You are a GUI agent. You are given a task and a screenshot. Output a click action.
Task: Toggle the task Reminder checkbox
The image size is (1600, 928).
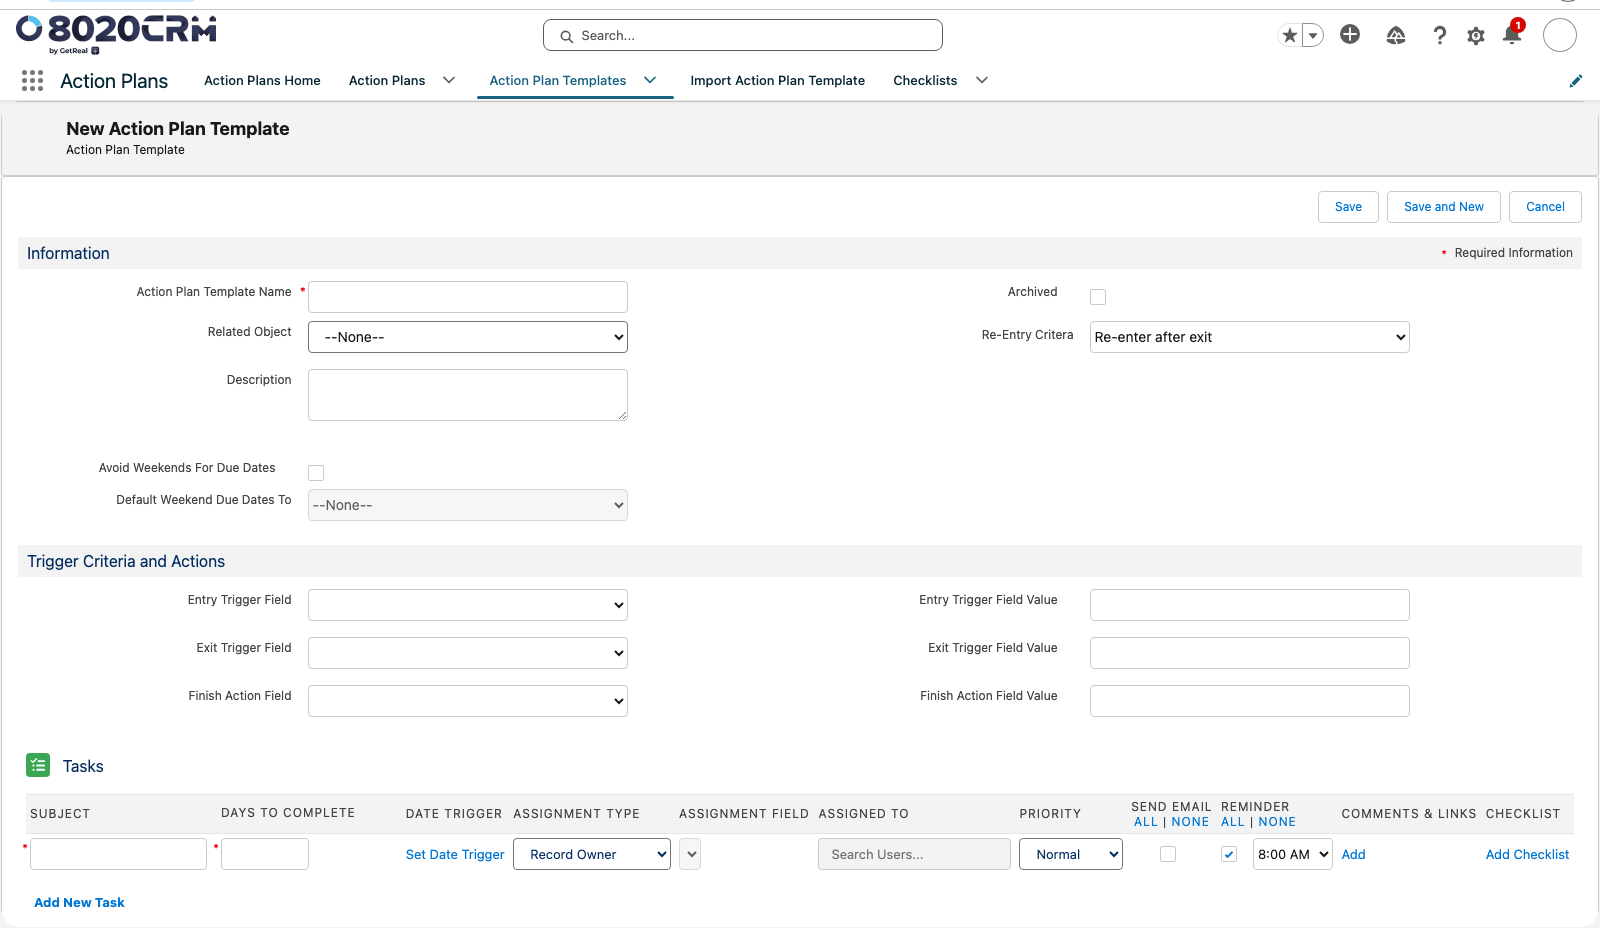[1229, 854]
